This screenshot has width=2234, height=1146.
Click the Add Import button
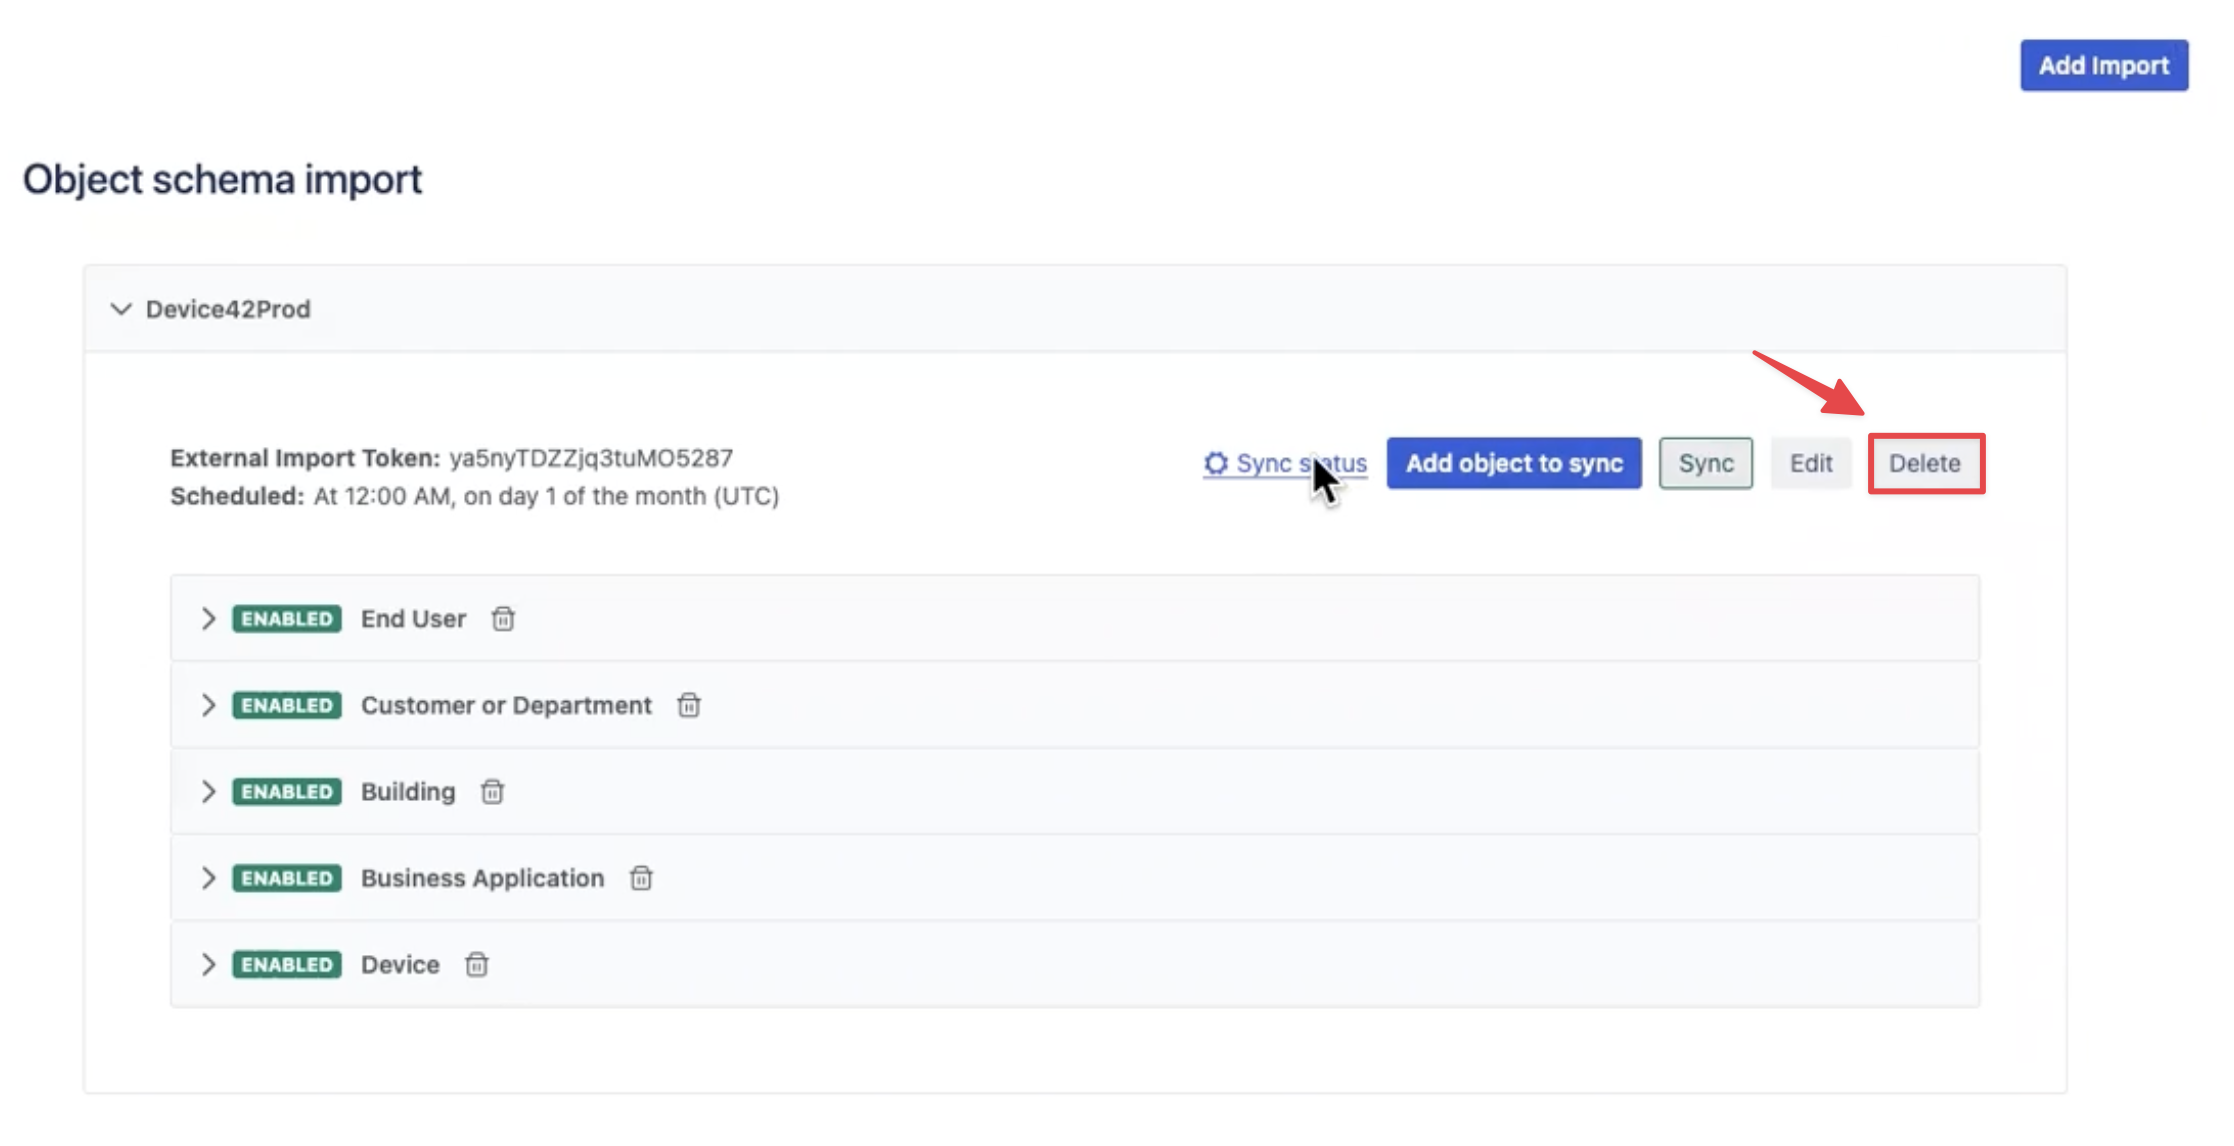coord(2103,66)
